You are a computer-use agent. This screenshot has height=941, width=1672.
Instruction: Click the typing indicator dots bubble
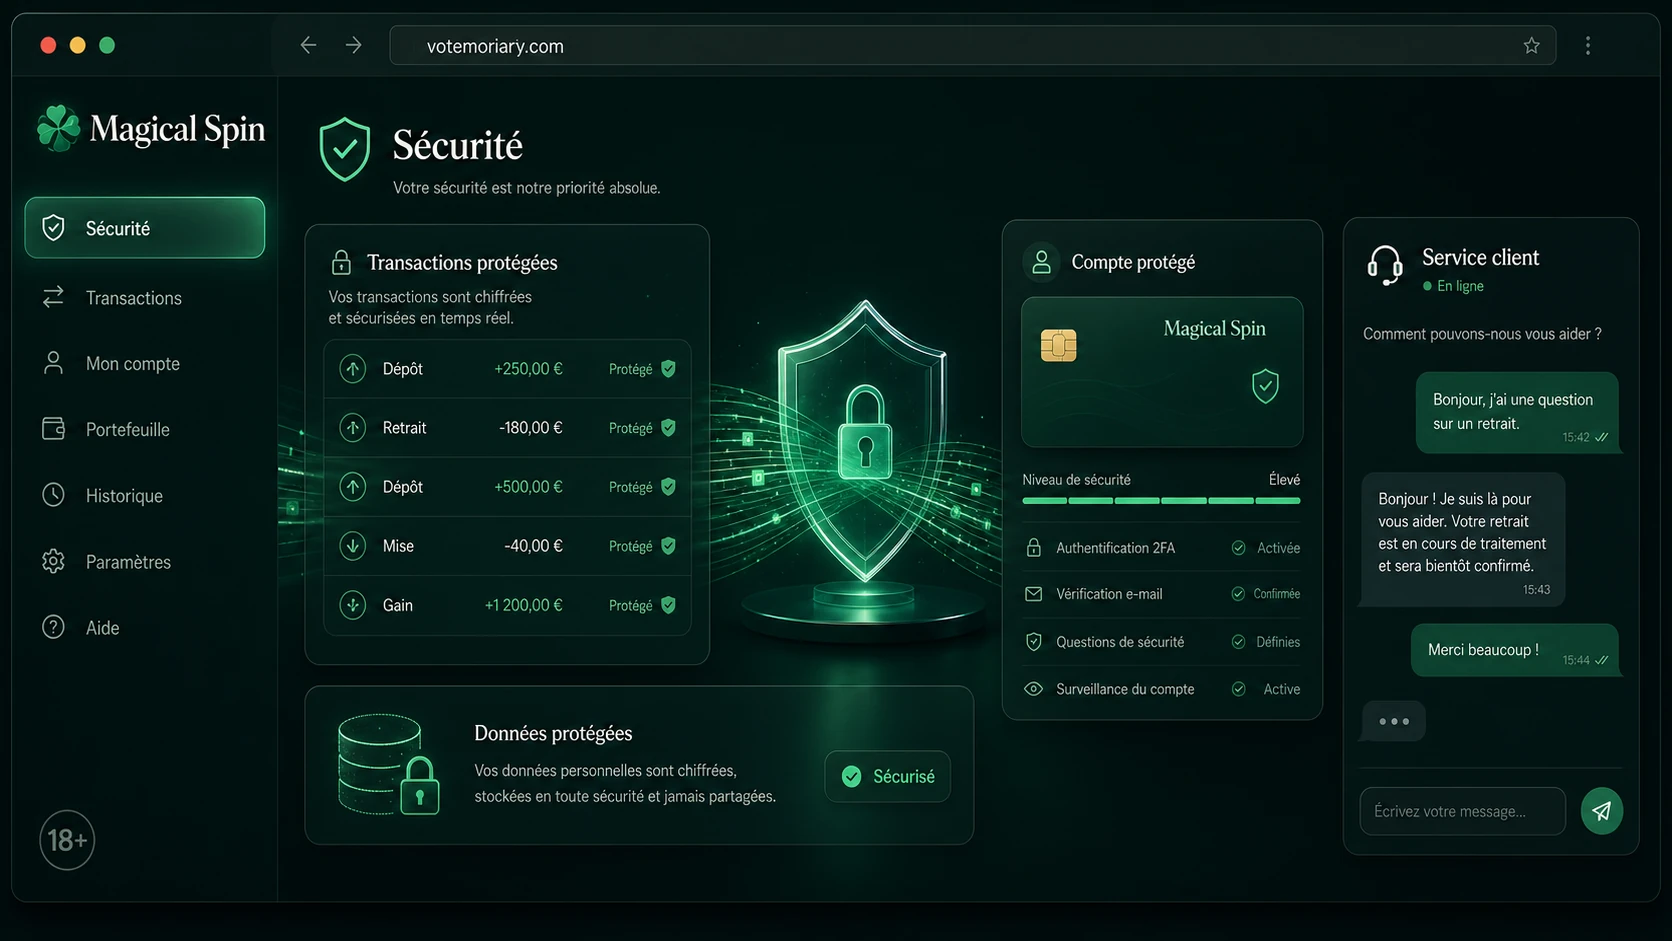1394,721
